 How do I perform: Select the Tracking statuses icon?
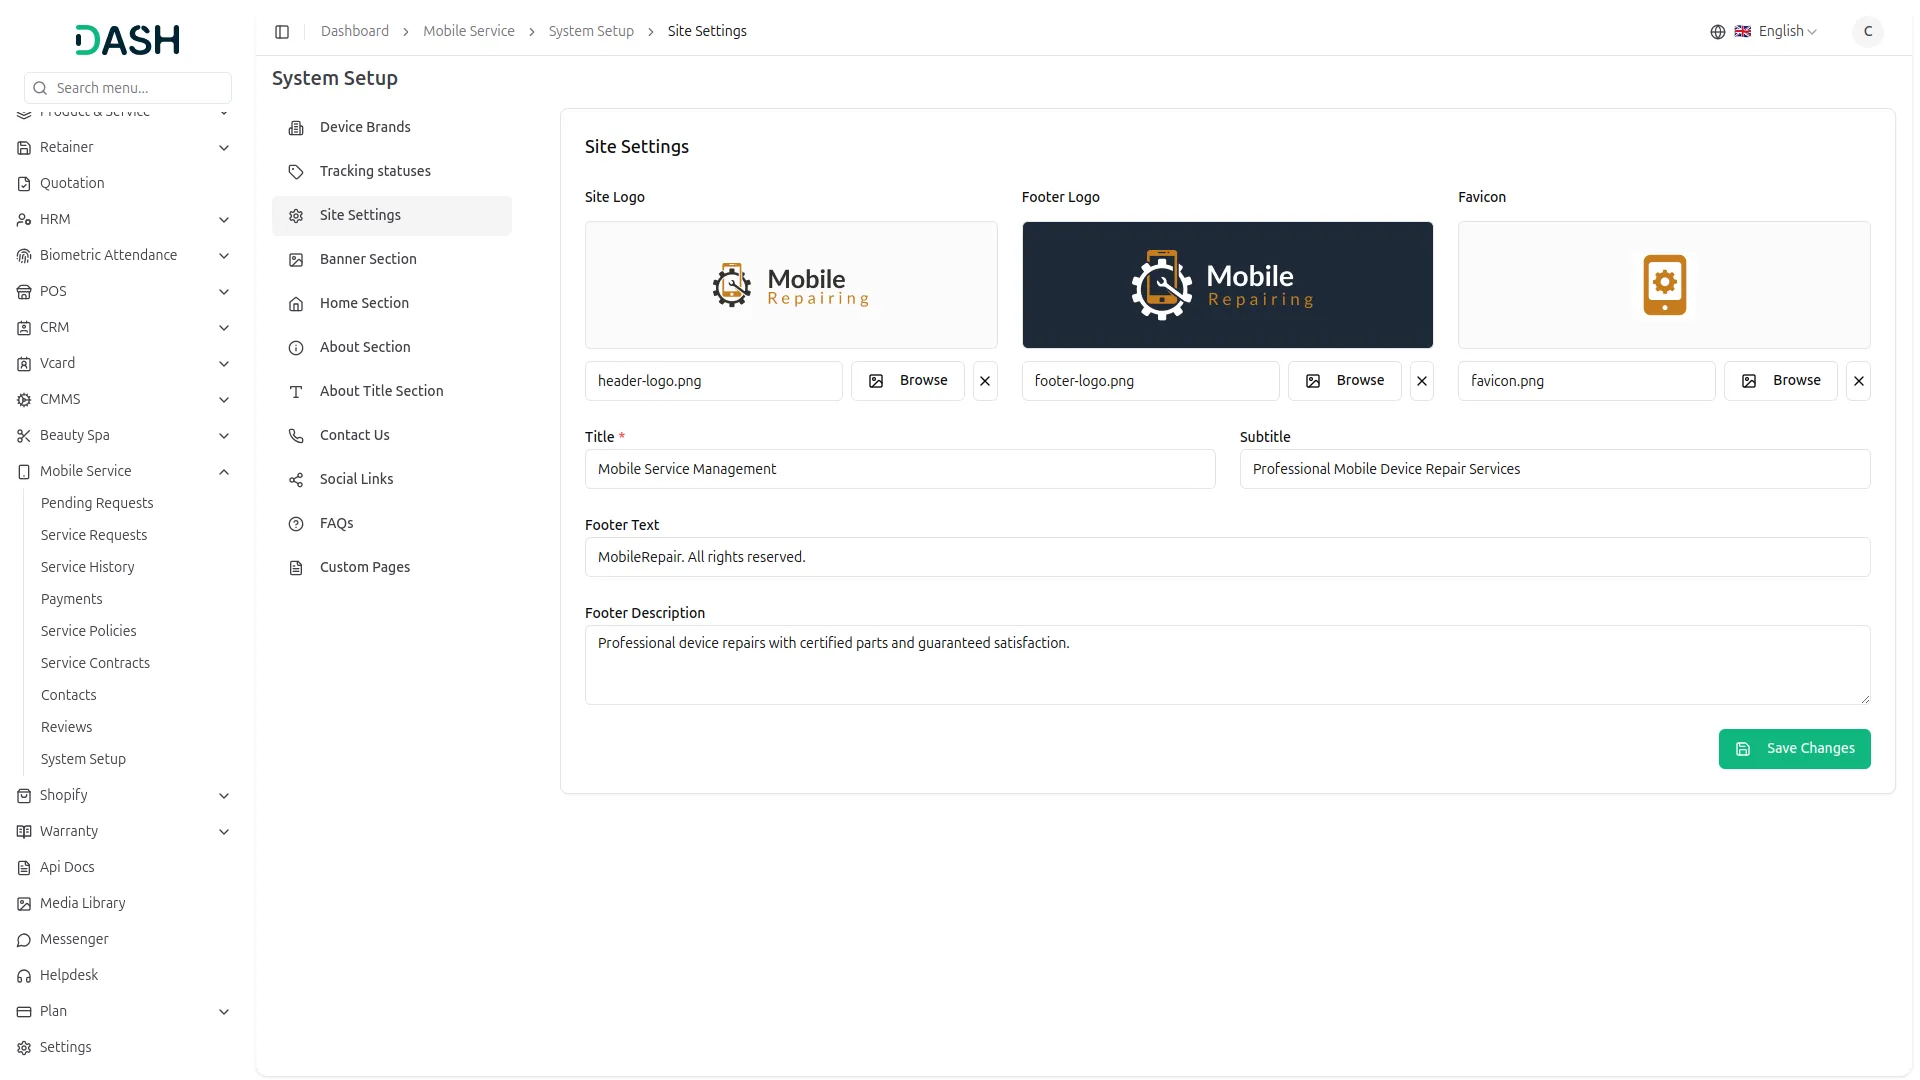click(295, 171)
